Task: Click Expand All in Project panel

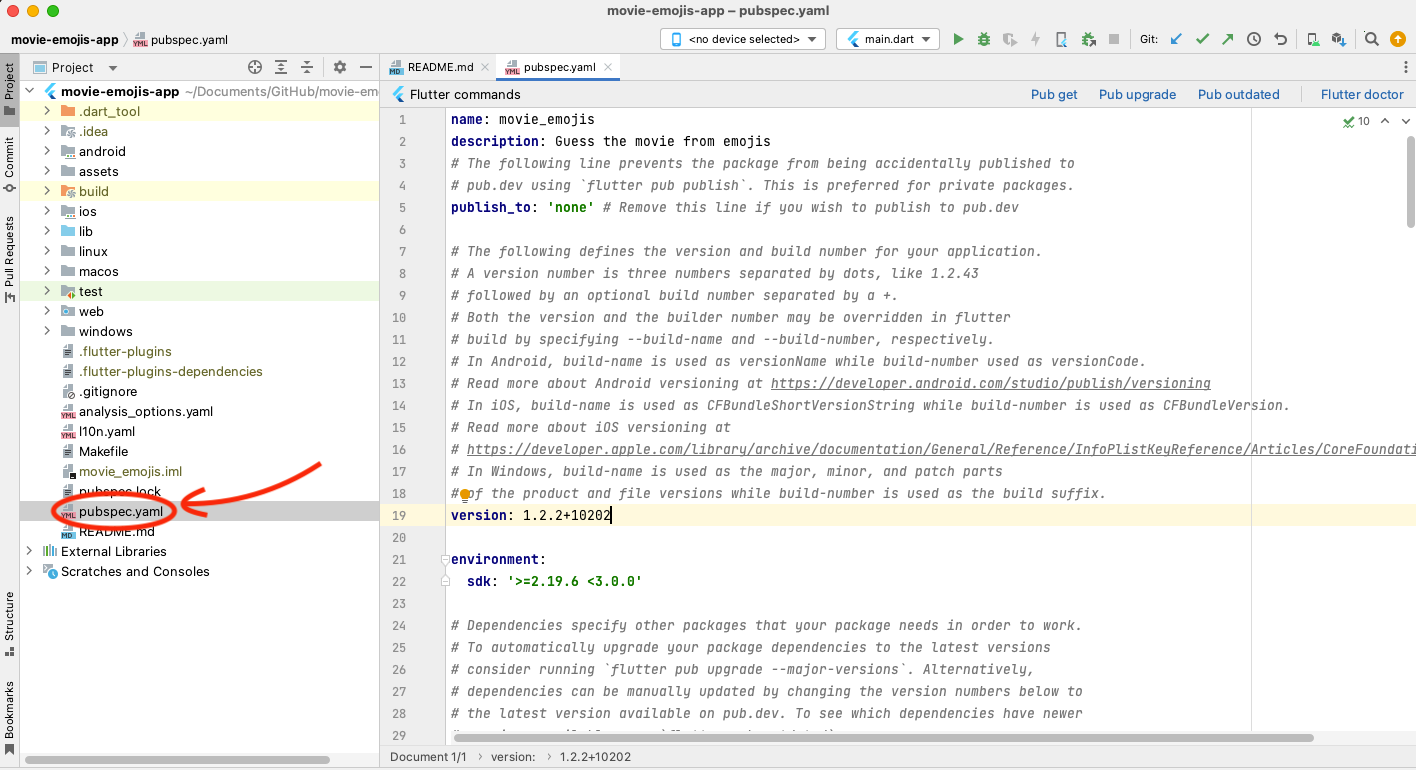Action: (x=281, y=67)
